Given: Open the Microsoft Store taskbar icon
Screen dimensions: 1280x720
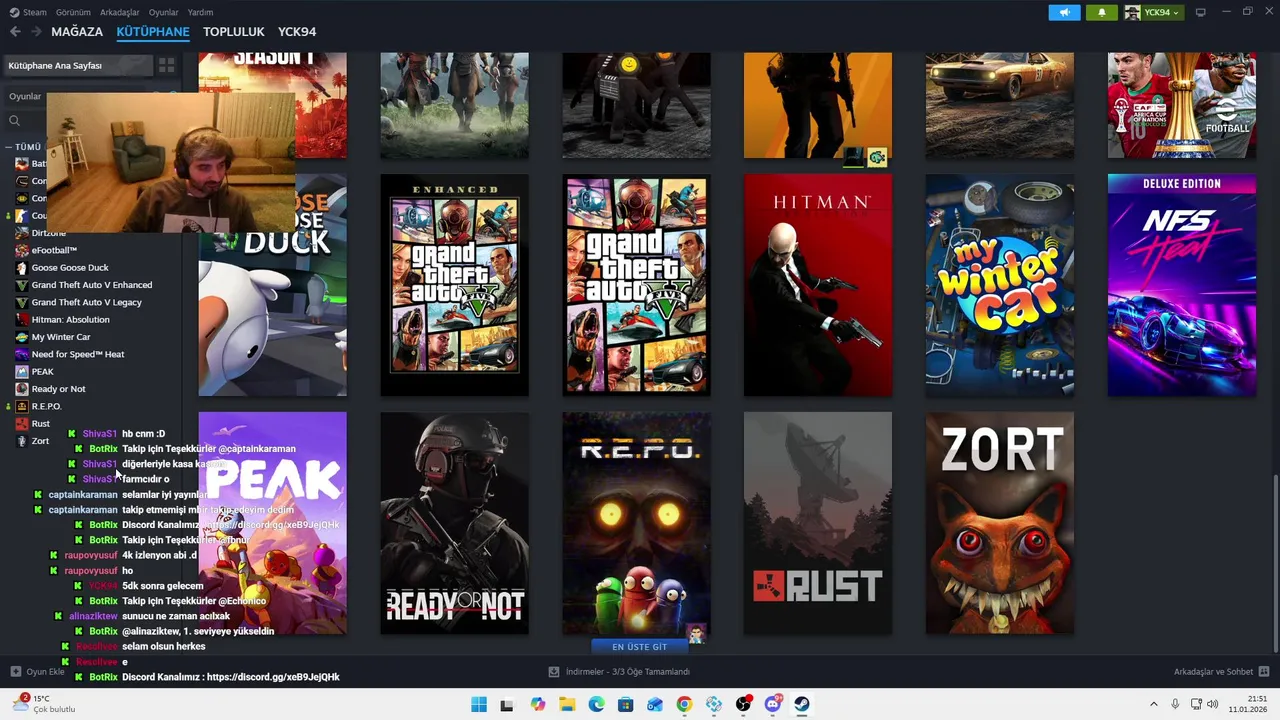Looking at the screenshot, I should [626, 705].
